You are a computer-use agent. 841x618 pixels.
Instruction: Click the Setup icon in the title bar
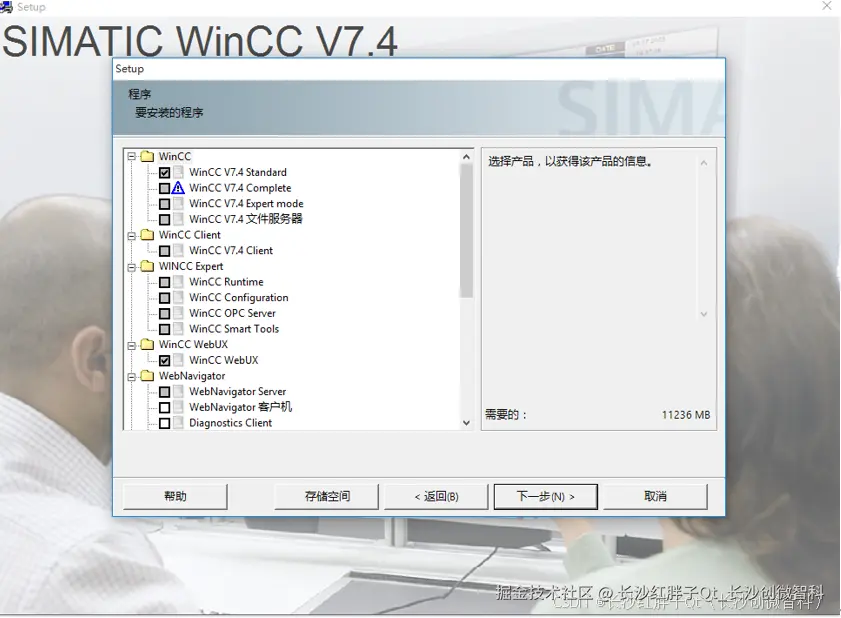(6, 7)
